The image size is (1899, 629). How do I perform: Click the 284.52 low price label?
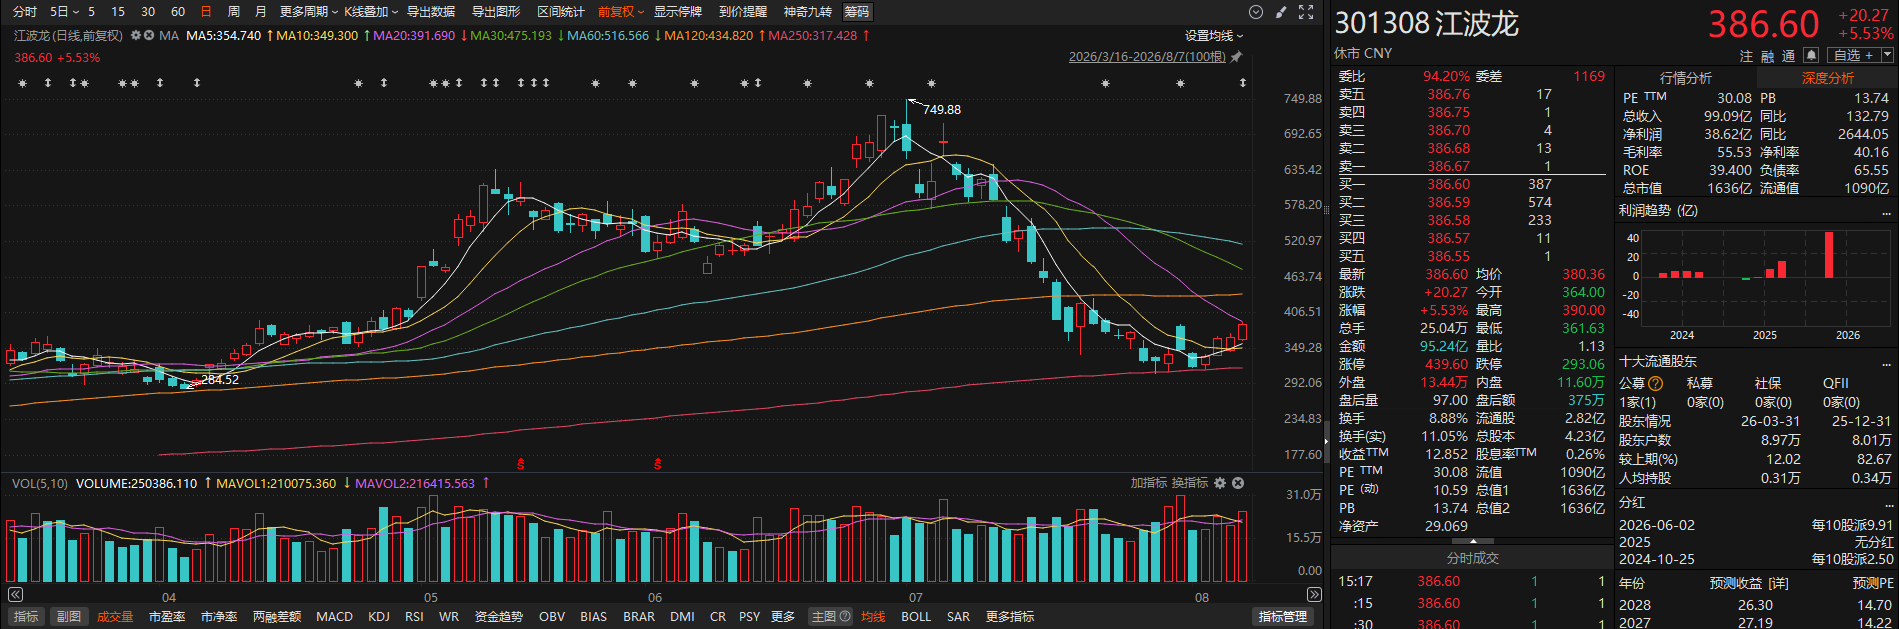click(220, 380)
